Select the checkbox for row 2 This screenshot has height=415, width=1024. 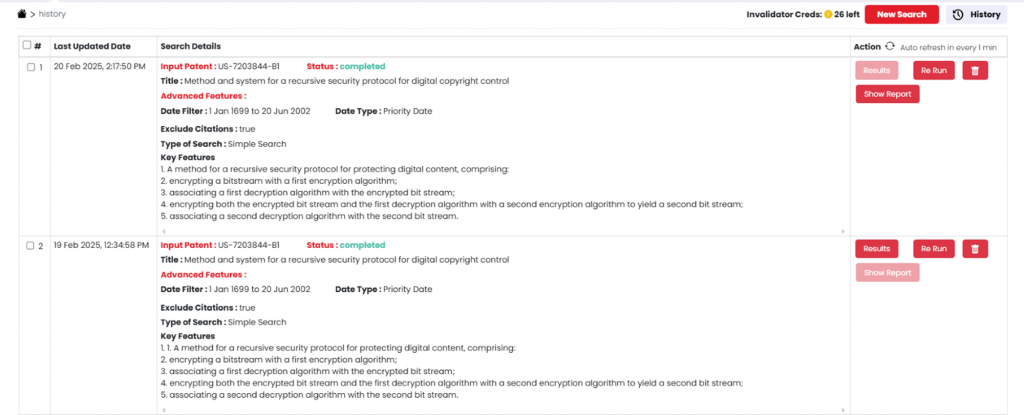tap(30, 246)
